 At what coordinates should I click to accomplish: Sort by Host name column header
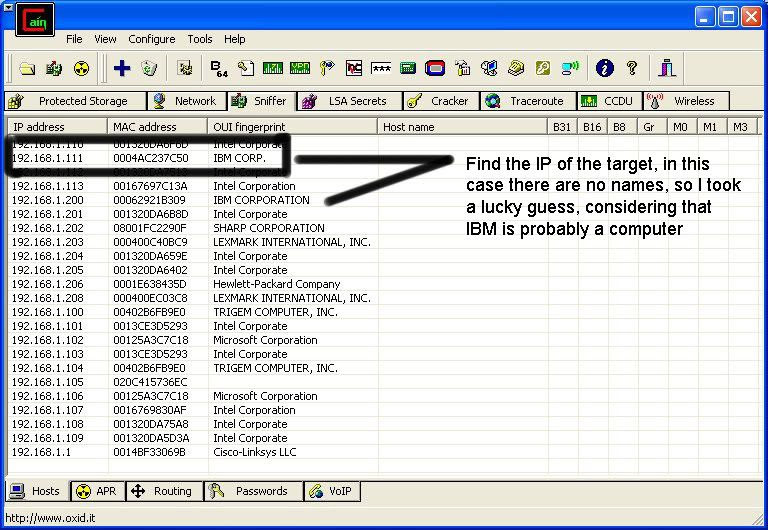pos(462,127)
